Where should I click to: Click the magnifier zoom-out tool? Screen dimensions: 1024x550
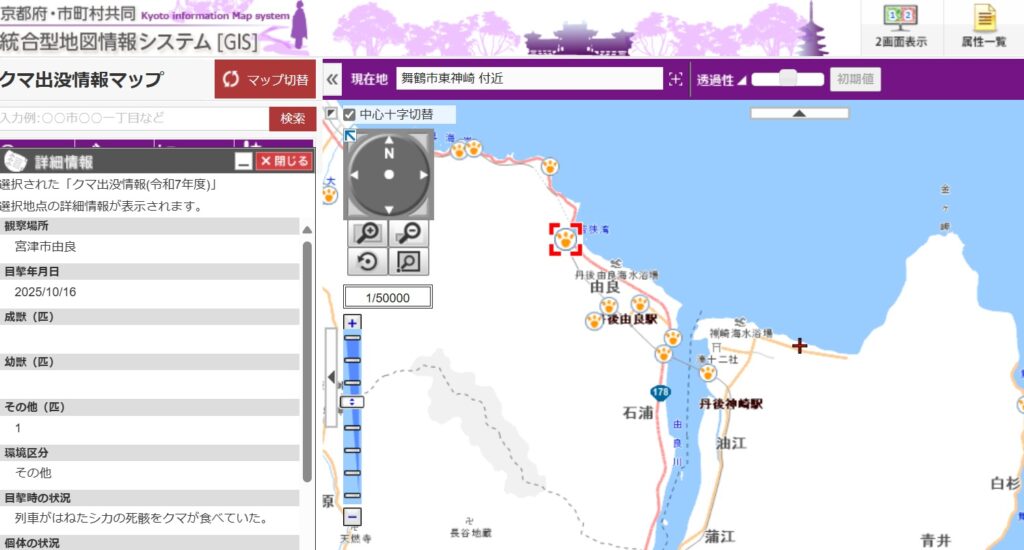[408, 233]
